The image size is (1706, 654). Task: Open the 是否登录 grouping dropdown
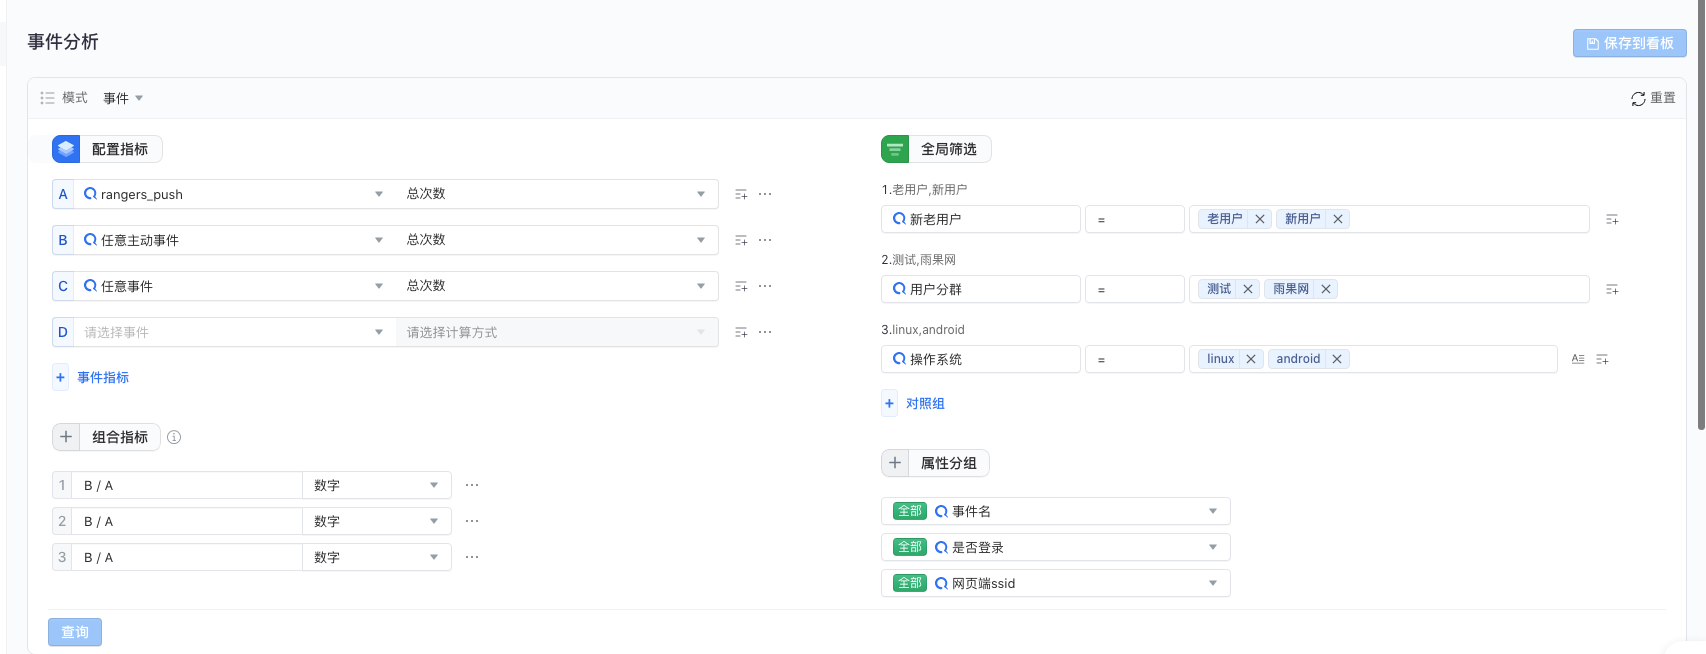coord(1056,547)
